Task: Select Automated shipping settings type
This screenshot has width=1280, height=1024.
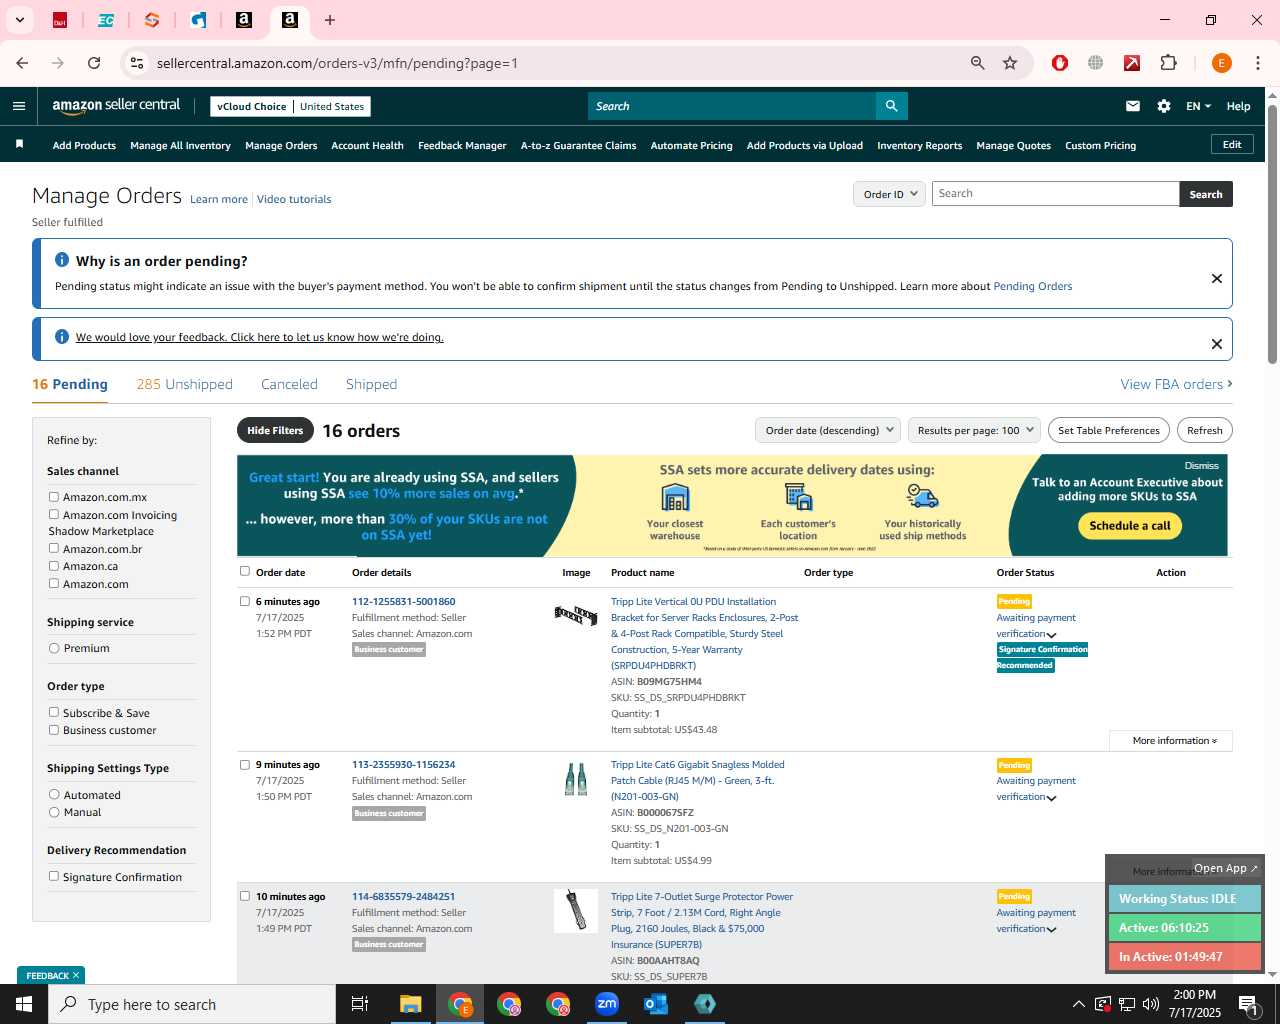Action: click(54, 795)
